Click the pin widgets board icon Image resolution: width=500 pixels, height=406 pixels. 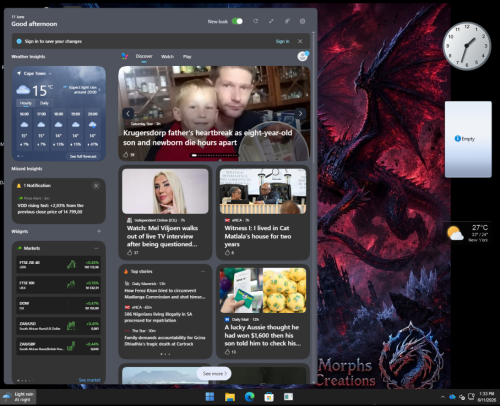[287, 21]
